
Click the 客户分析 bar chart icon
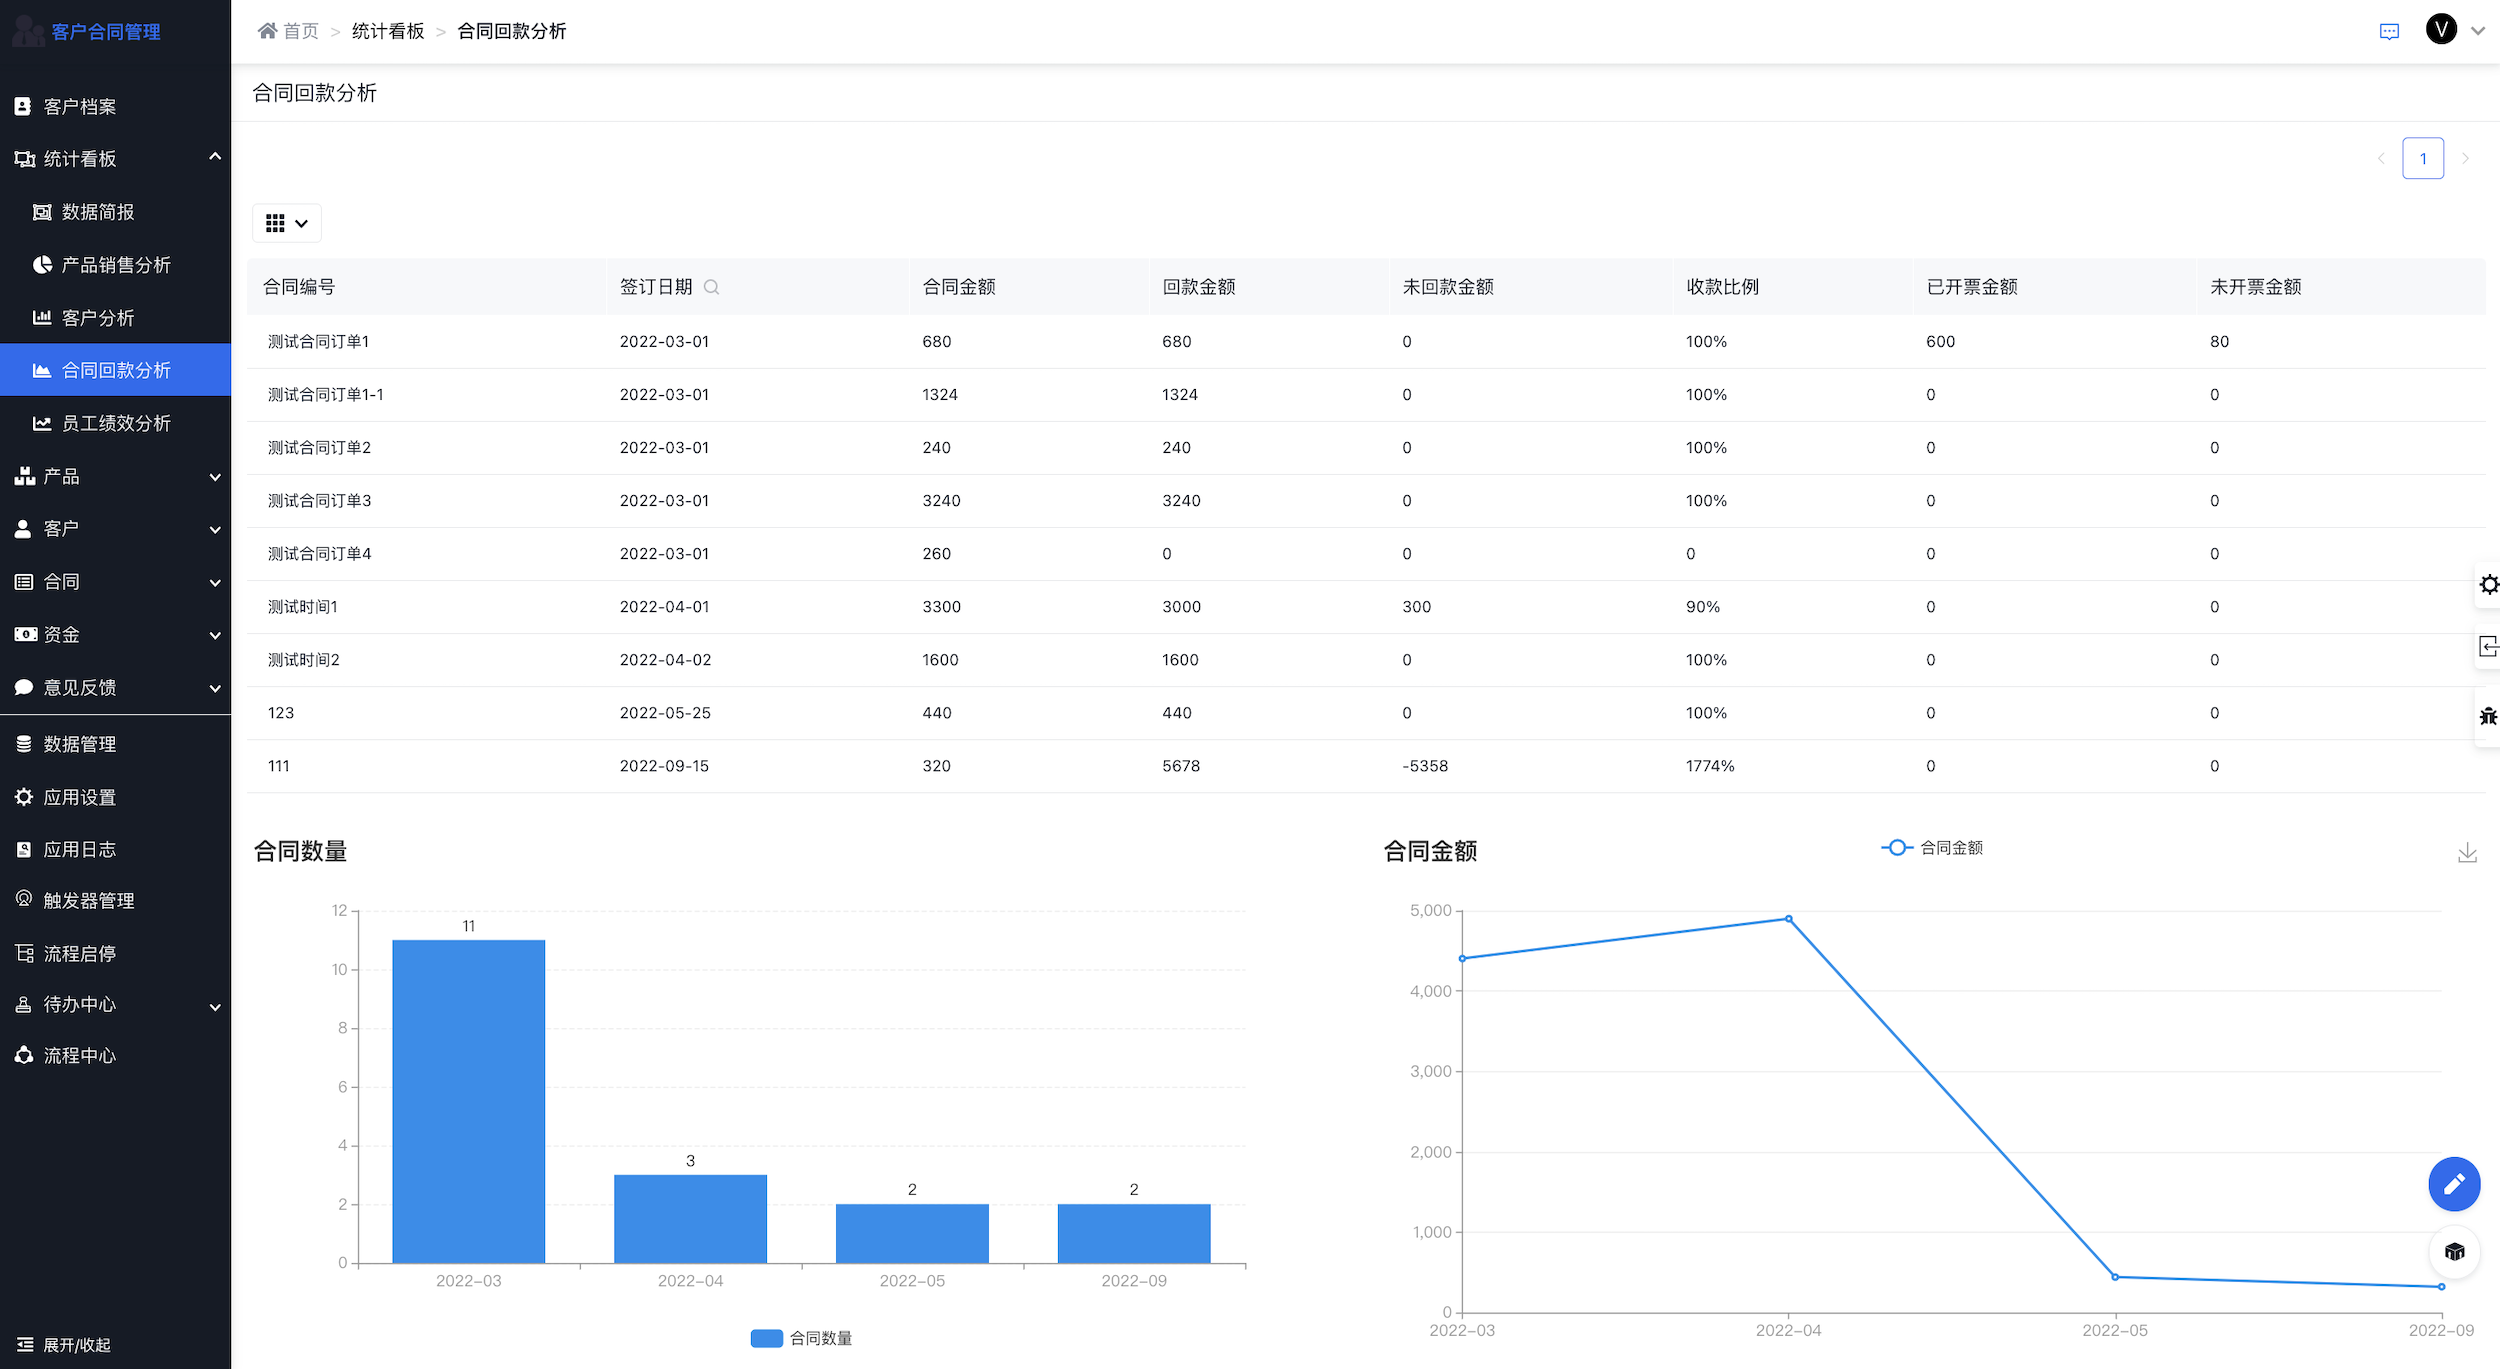[x=42, y=317]
